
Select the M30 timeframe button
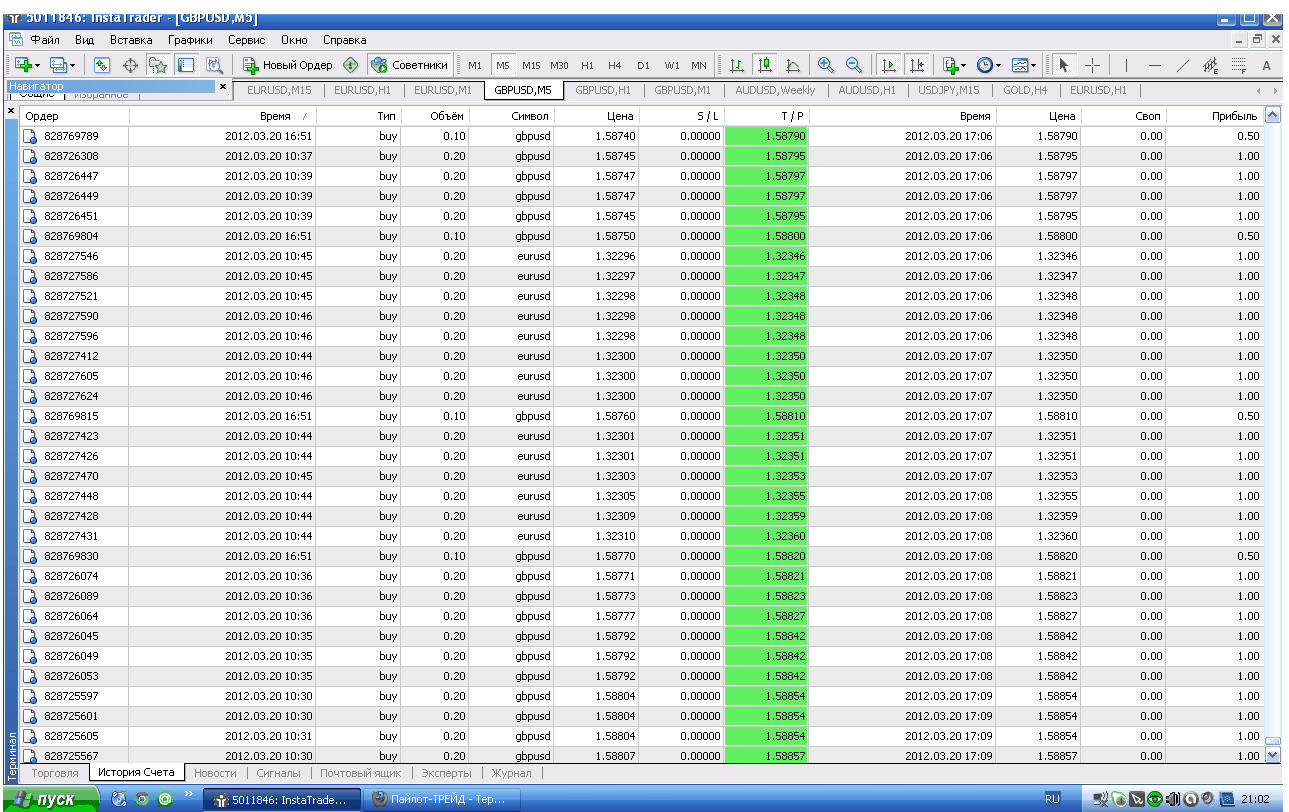click(559, 65)
